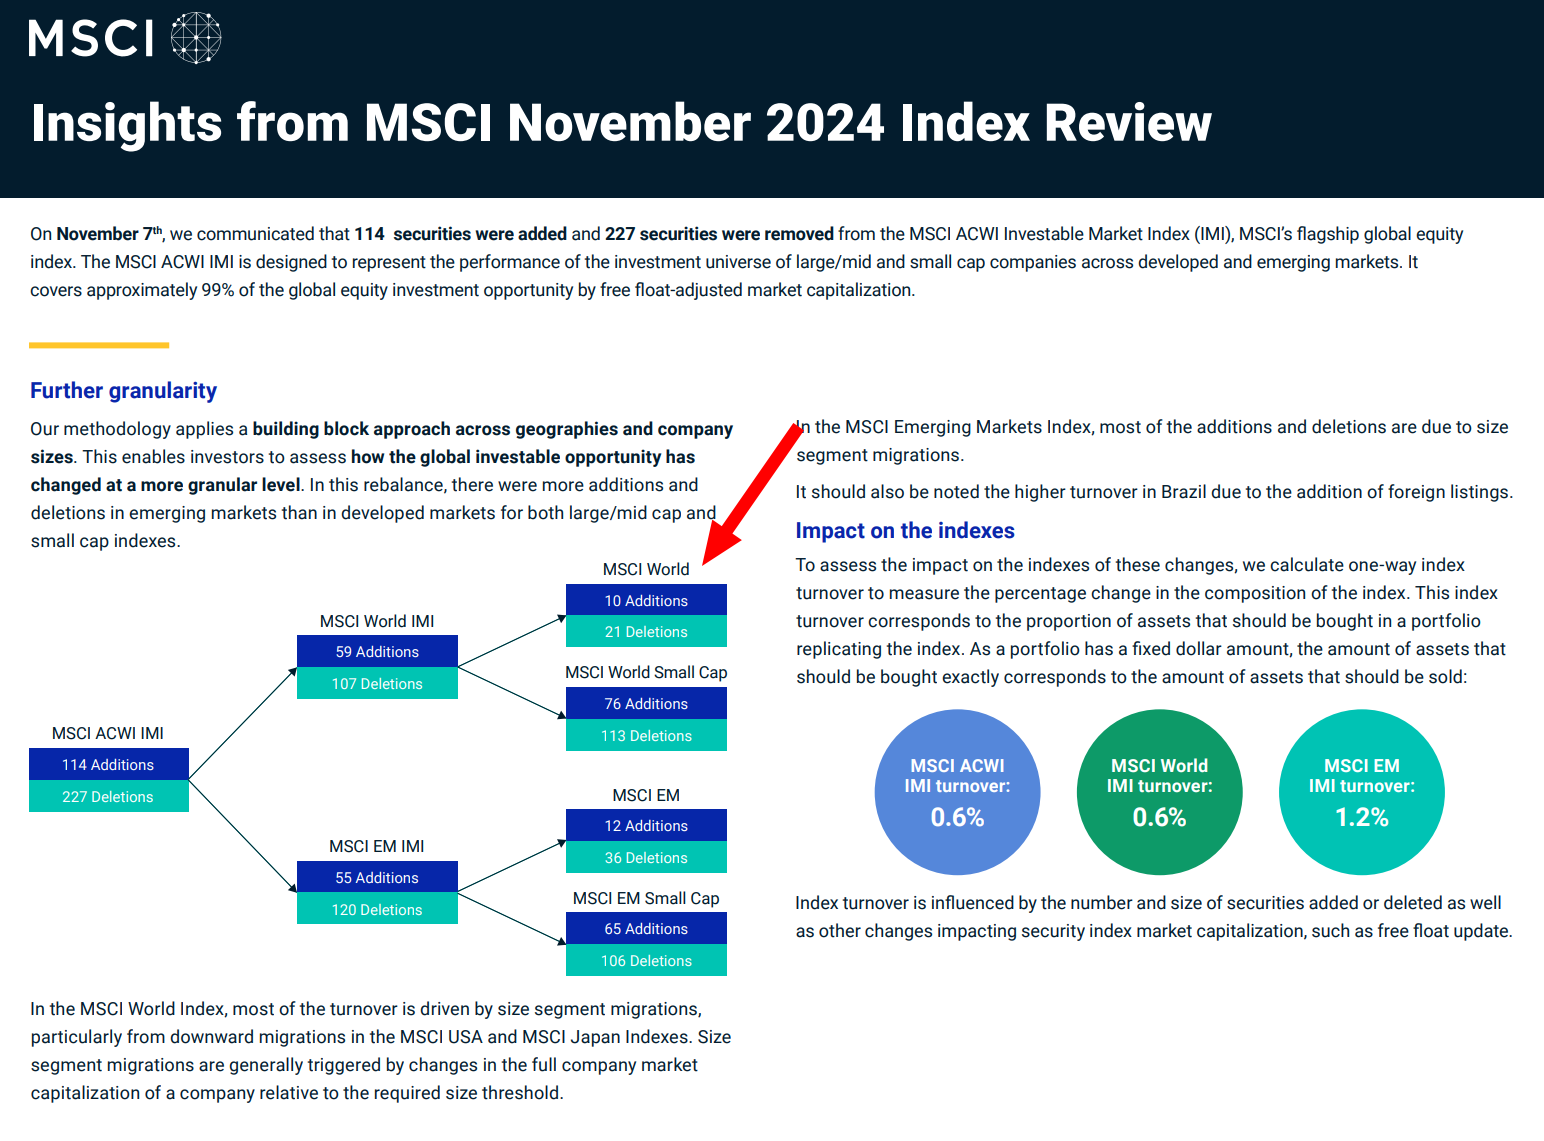Click the teal MSCI EM IMI turnover circle

(x=1361, y=791)
